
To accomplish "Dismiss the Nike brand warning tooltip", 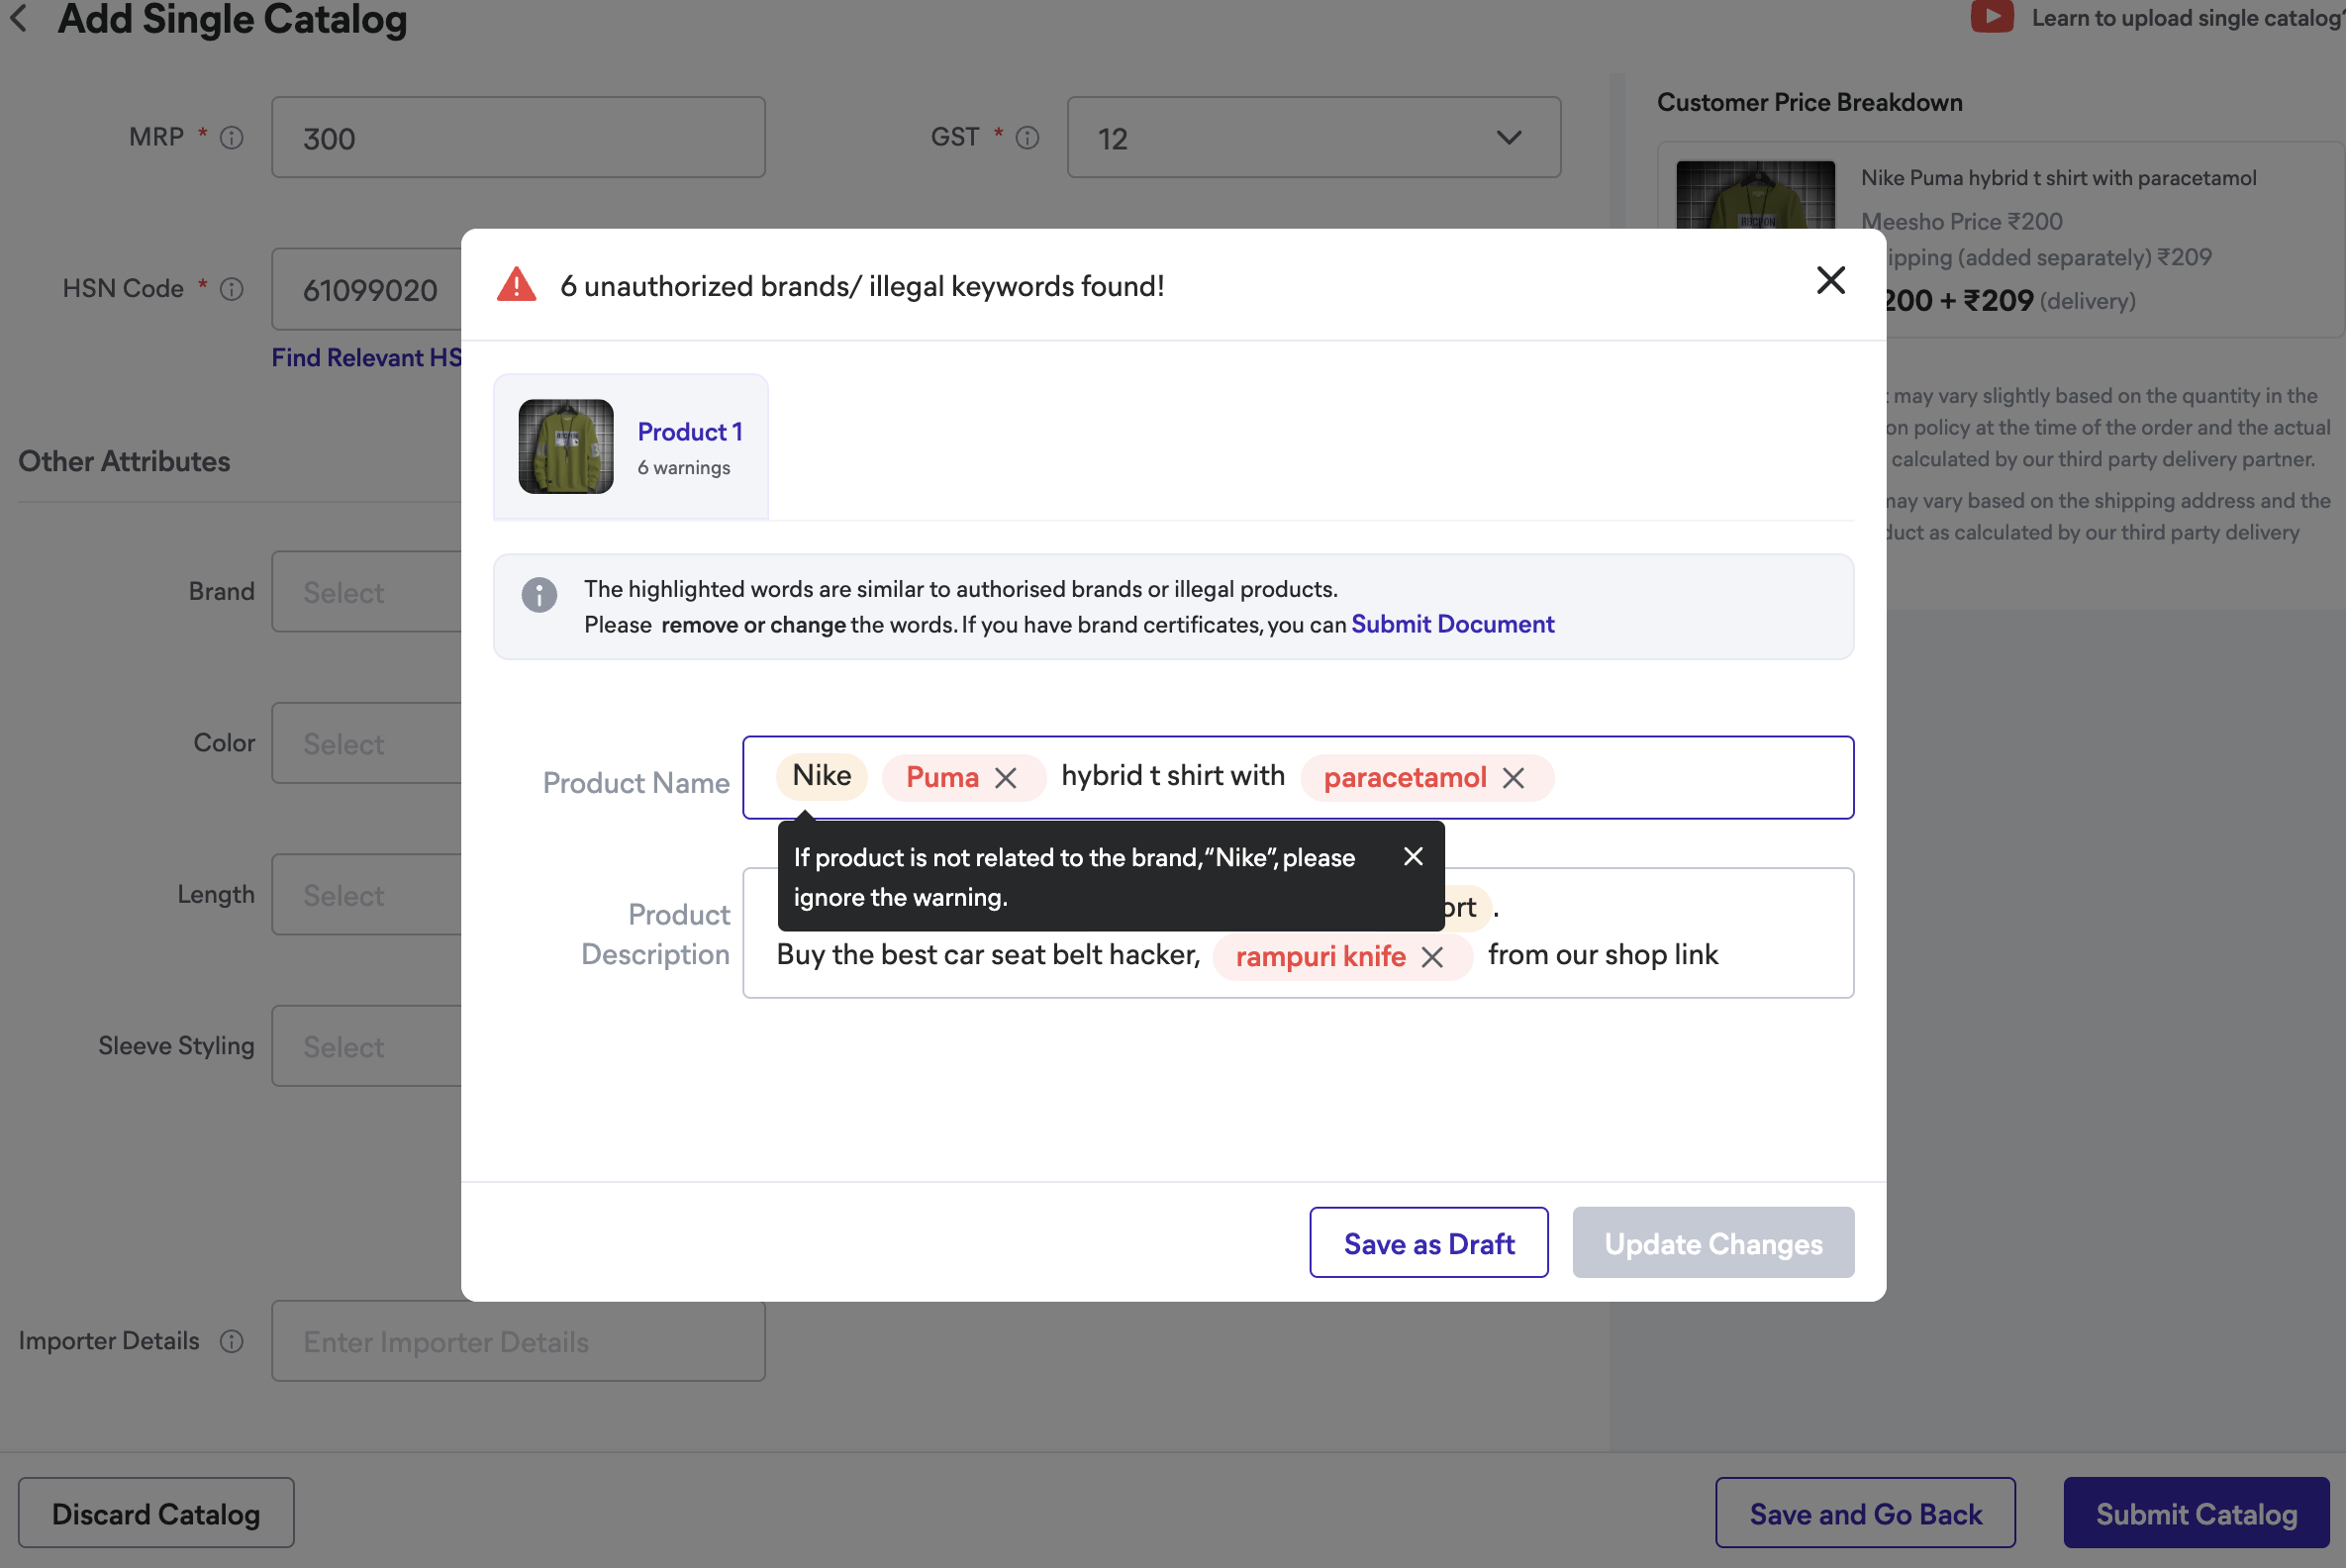I will click(x=1413, y=856).
